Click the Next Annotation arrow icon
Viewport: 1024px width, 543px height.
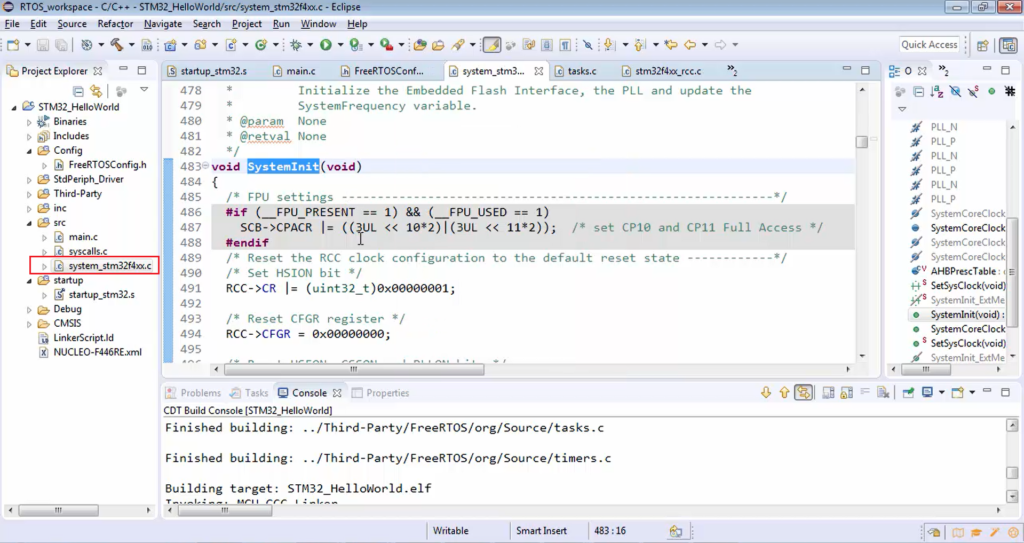[x=609, y=44]
